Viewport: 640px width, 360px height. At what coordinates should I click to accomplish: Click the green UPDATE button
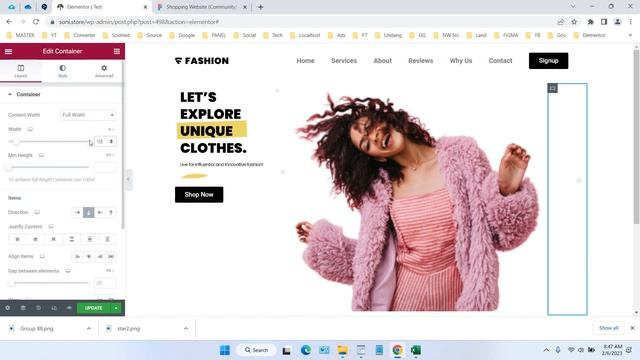(x=93, y=308)
